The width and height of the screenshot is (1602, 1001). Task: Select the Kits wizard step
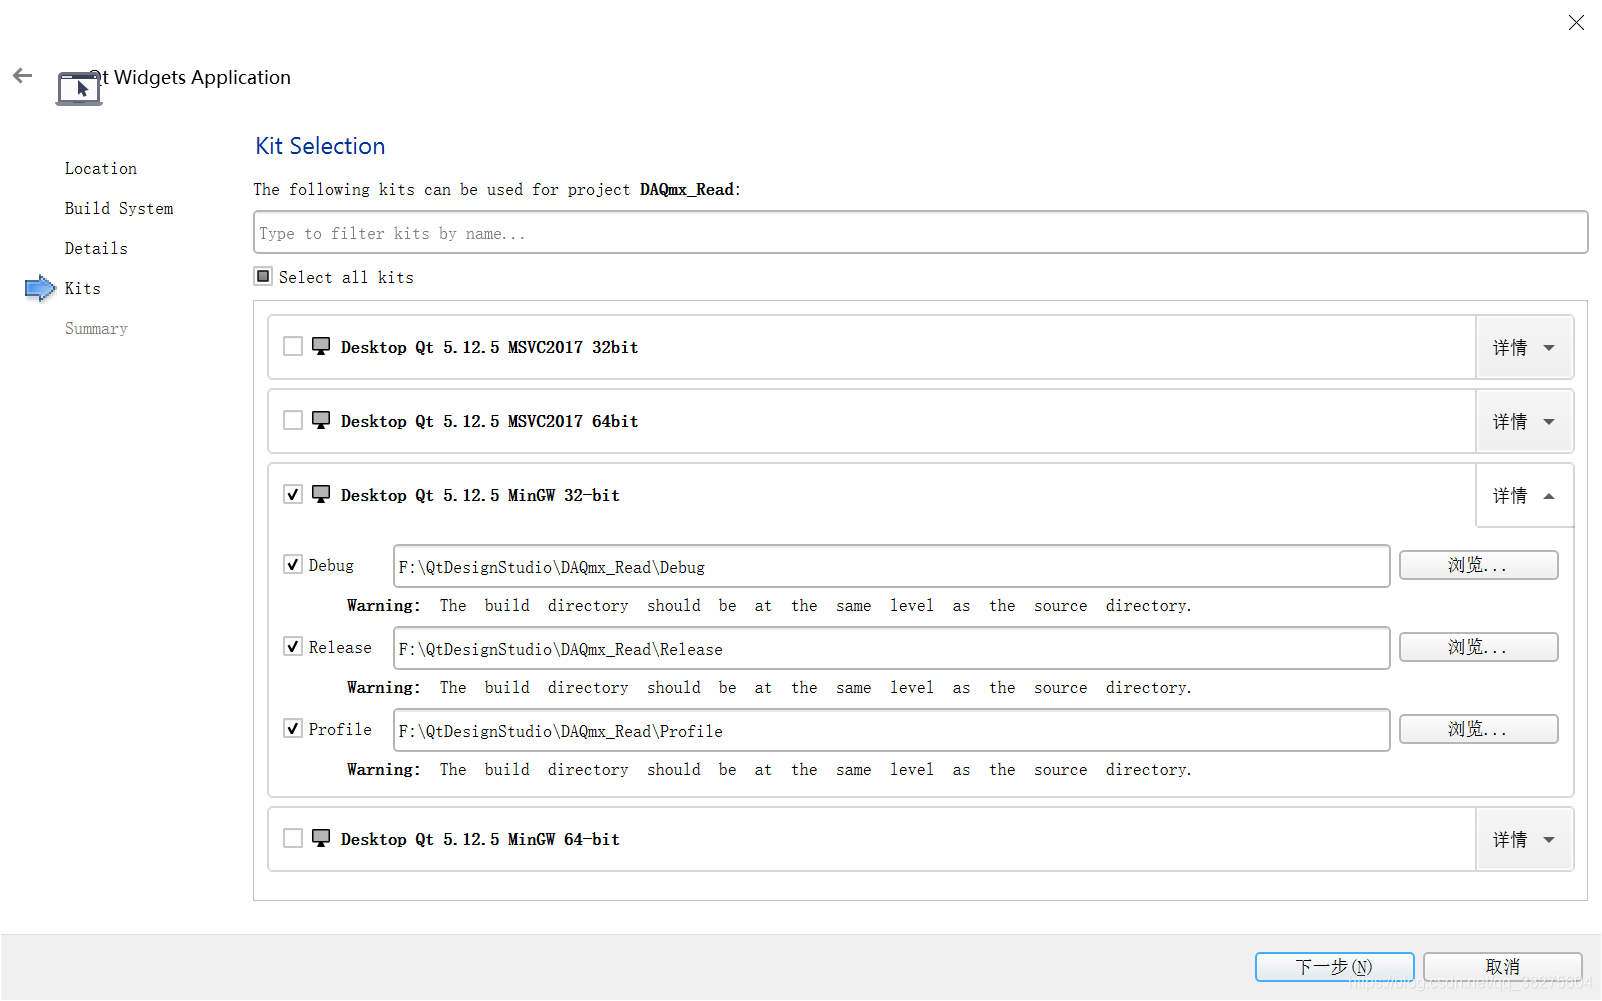pyautogui.click(x=83, y=288)
